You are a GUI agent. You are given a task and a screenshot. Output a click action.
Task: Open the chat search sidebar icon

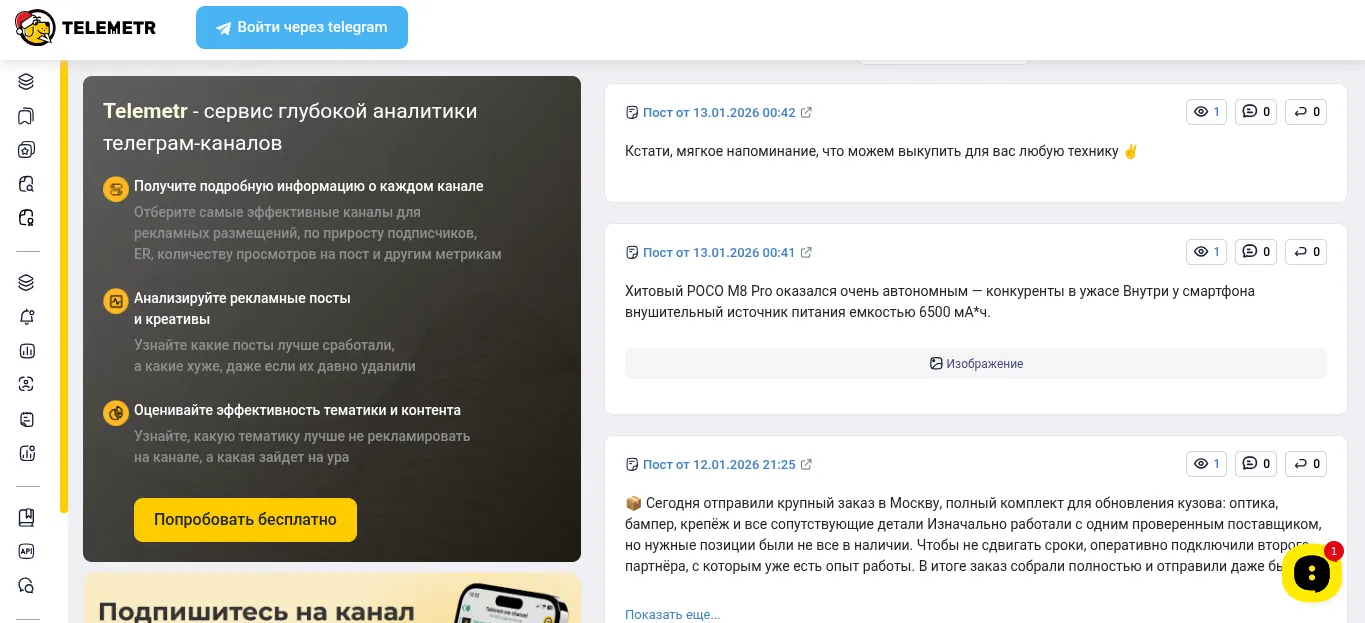(27, 586)
